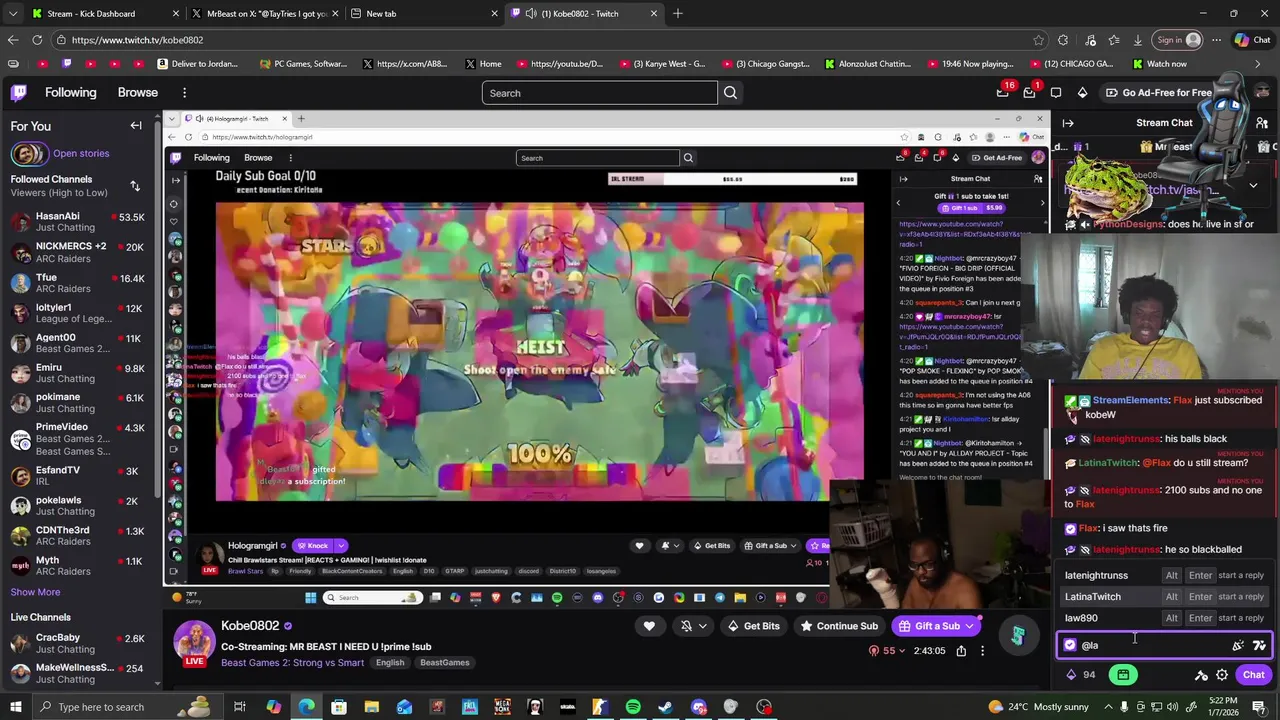Open Edge downloads icon

point(1138,40)
